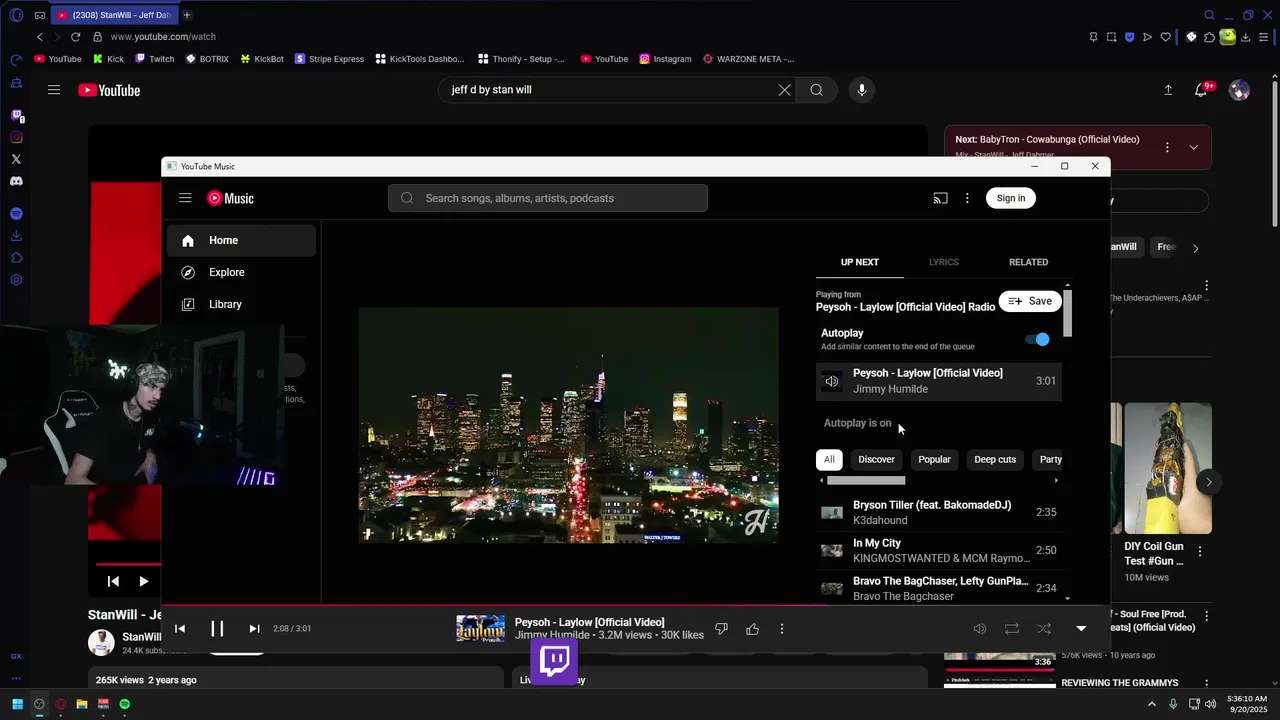This screenshot has width=1280, height=720.
Task: Skip to previous track in Music player
Action: point(180,629)
